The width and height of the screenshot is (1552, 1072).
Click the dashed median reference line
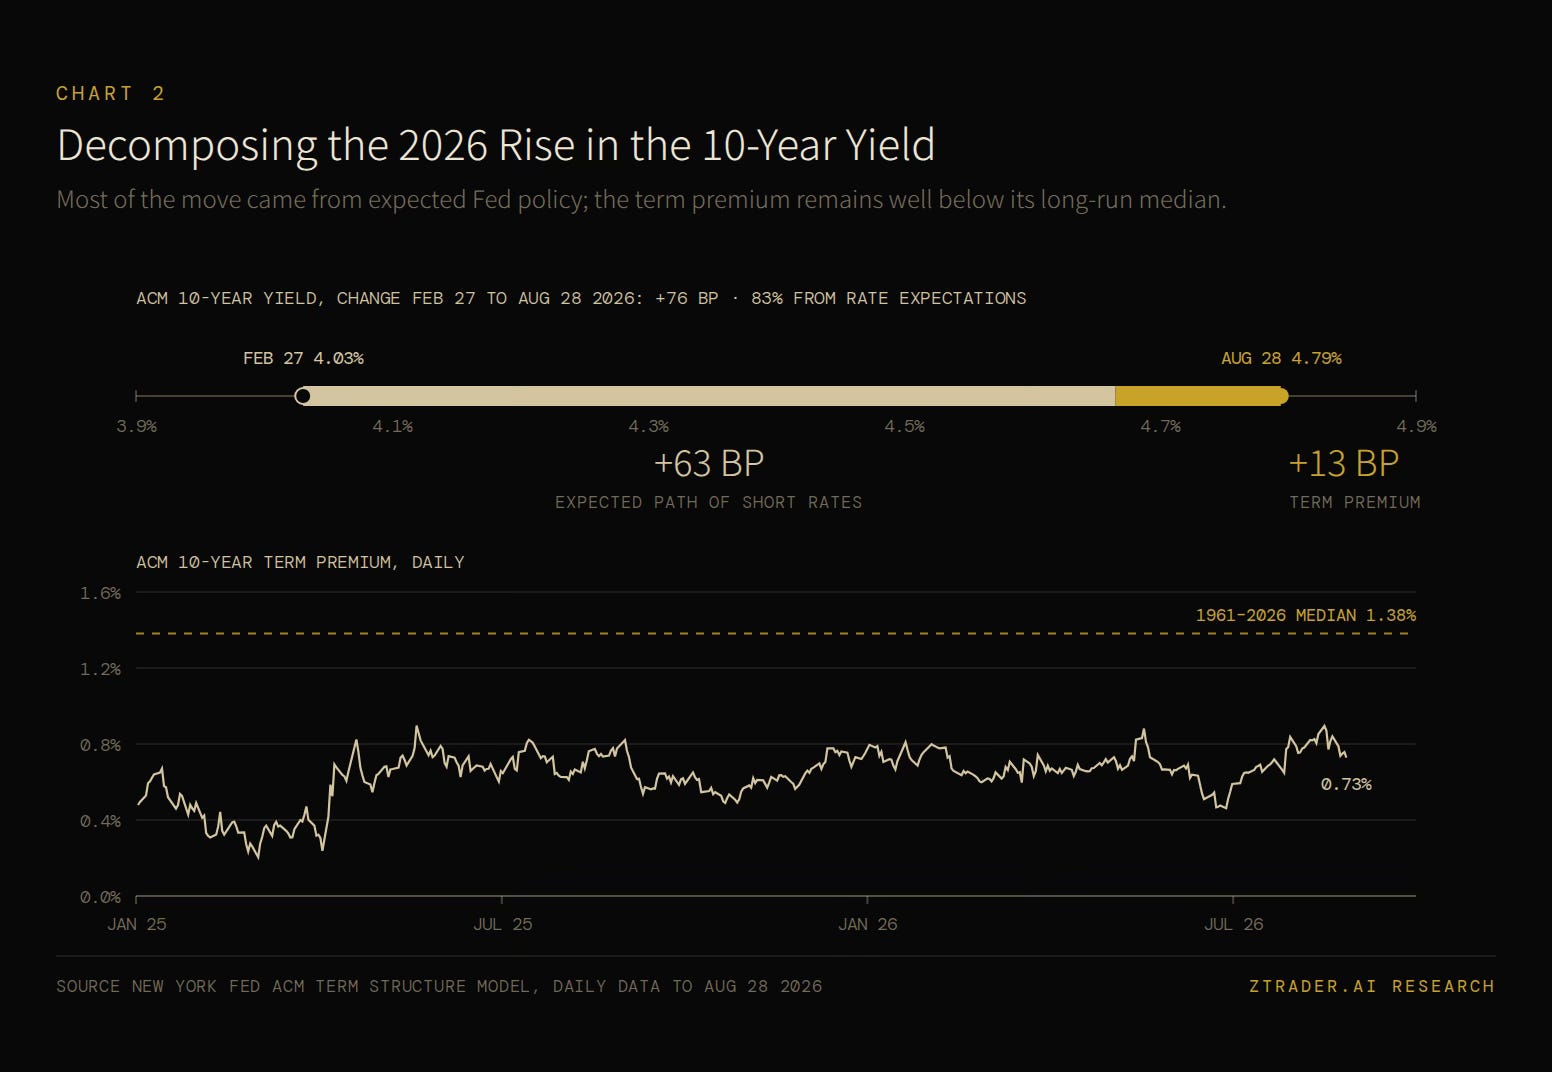coord(775,634)
